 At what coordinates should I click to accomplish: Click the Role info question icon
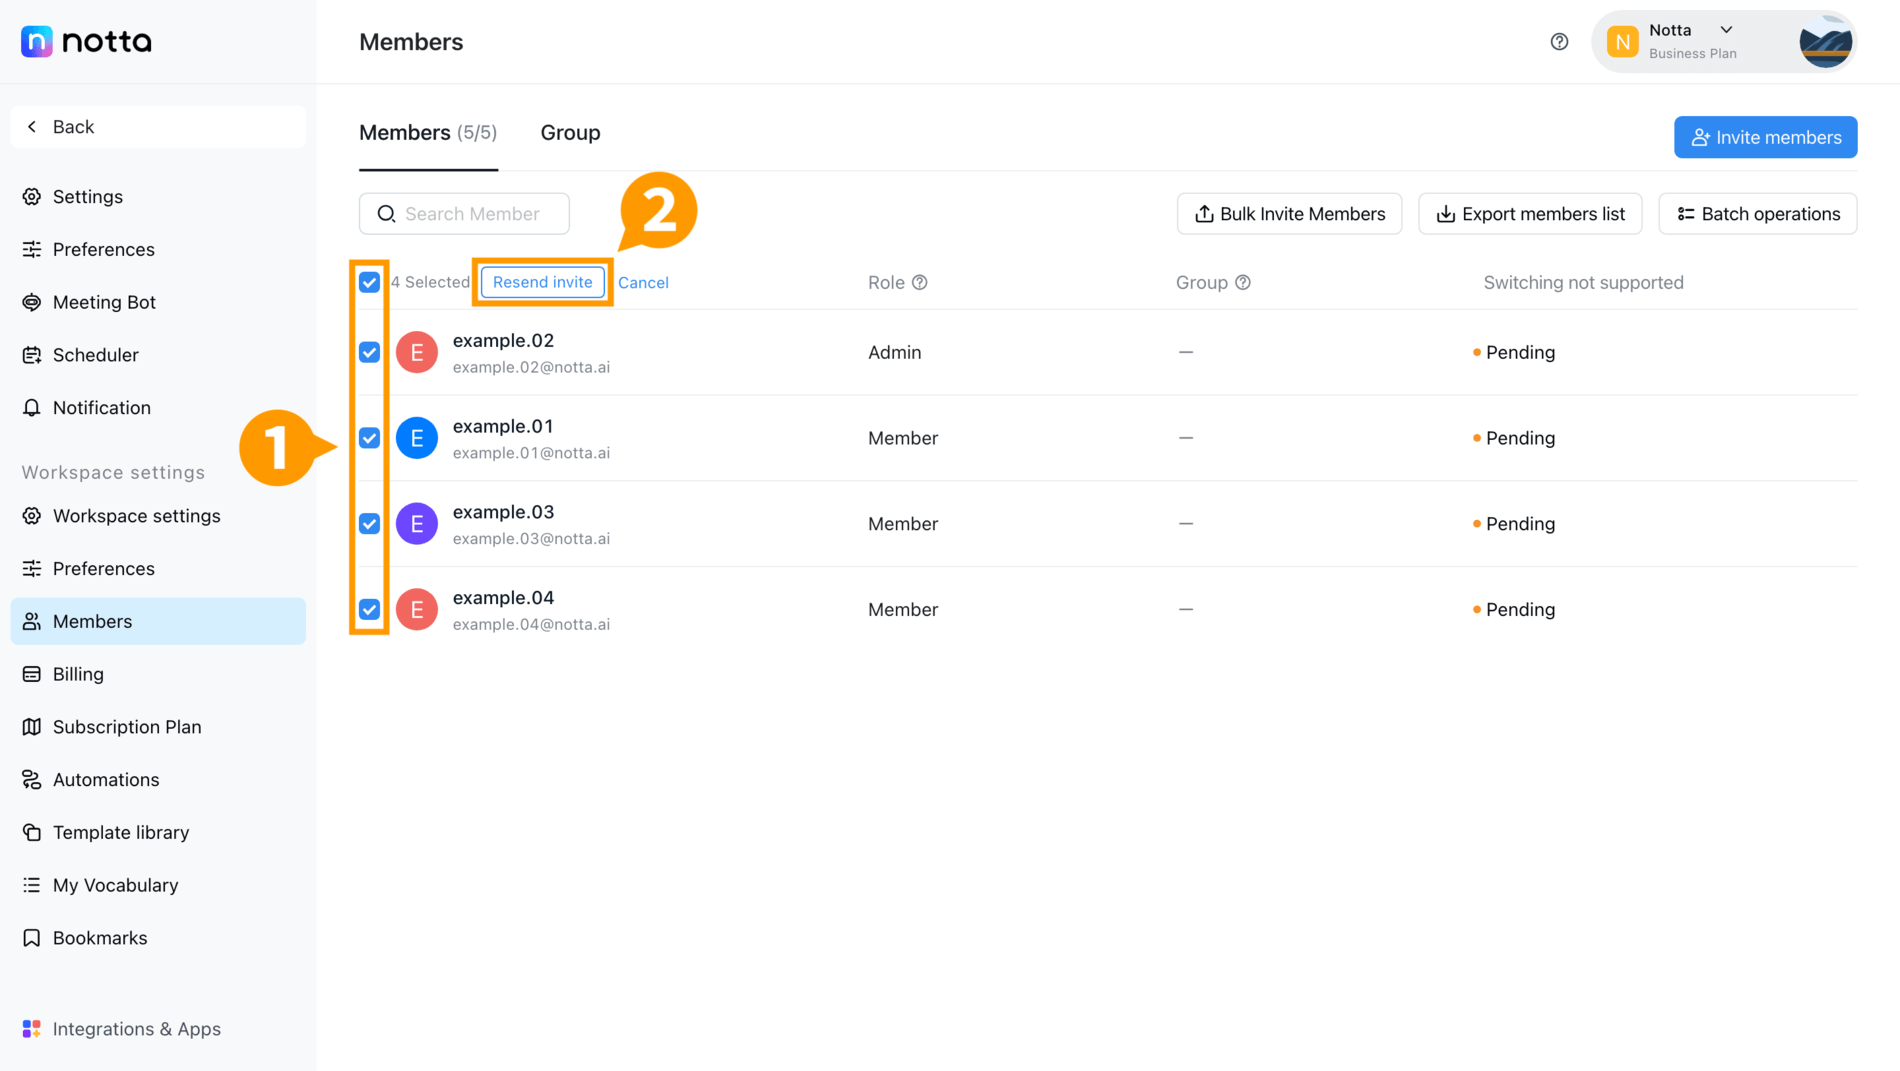920,283
